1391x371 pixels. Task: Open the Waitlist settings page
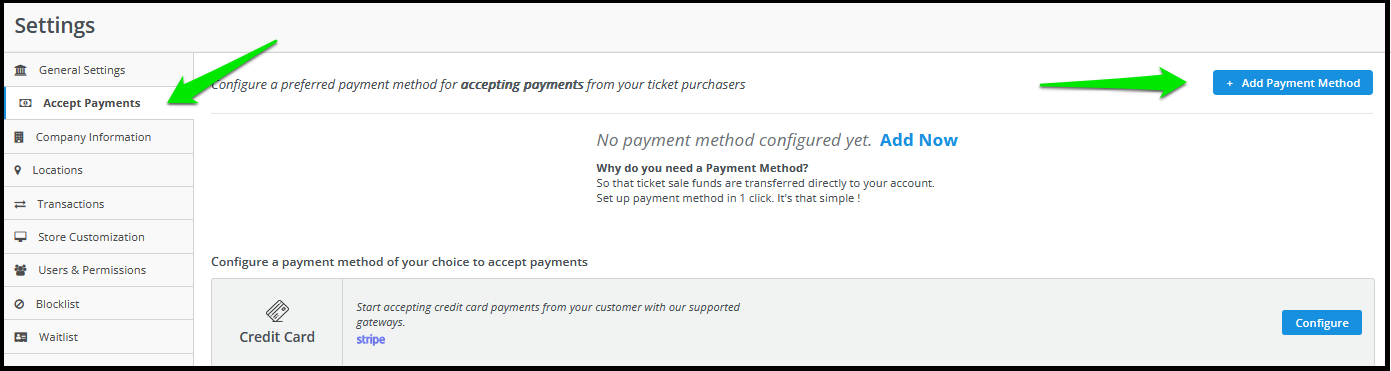pos(98,337)
